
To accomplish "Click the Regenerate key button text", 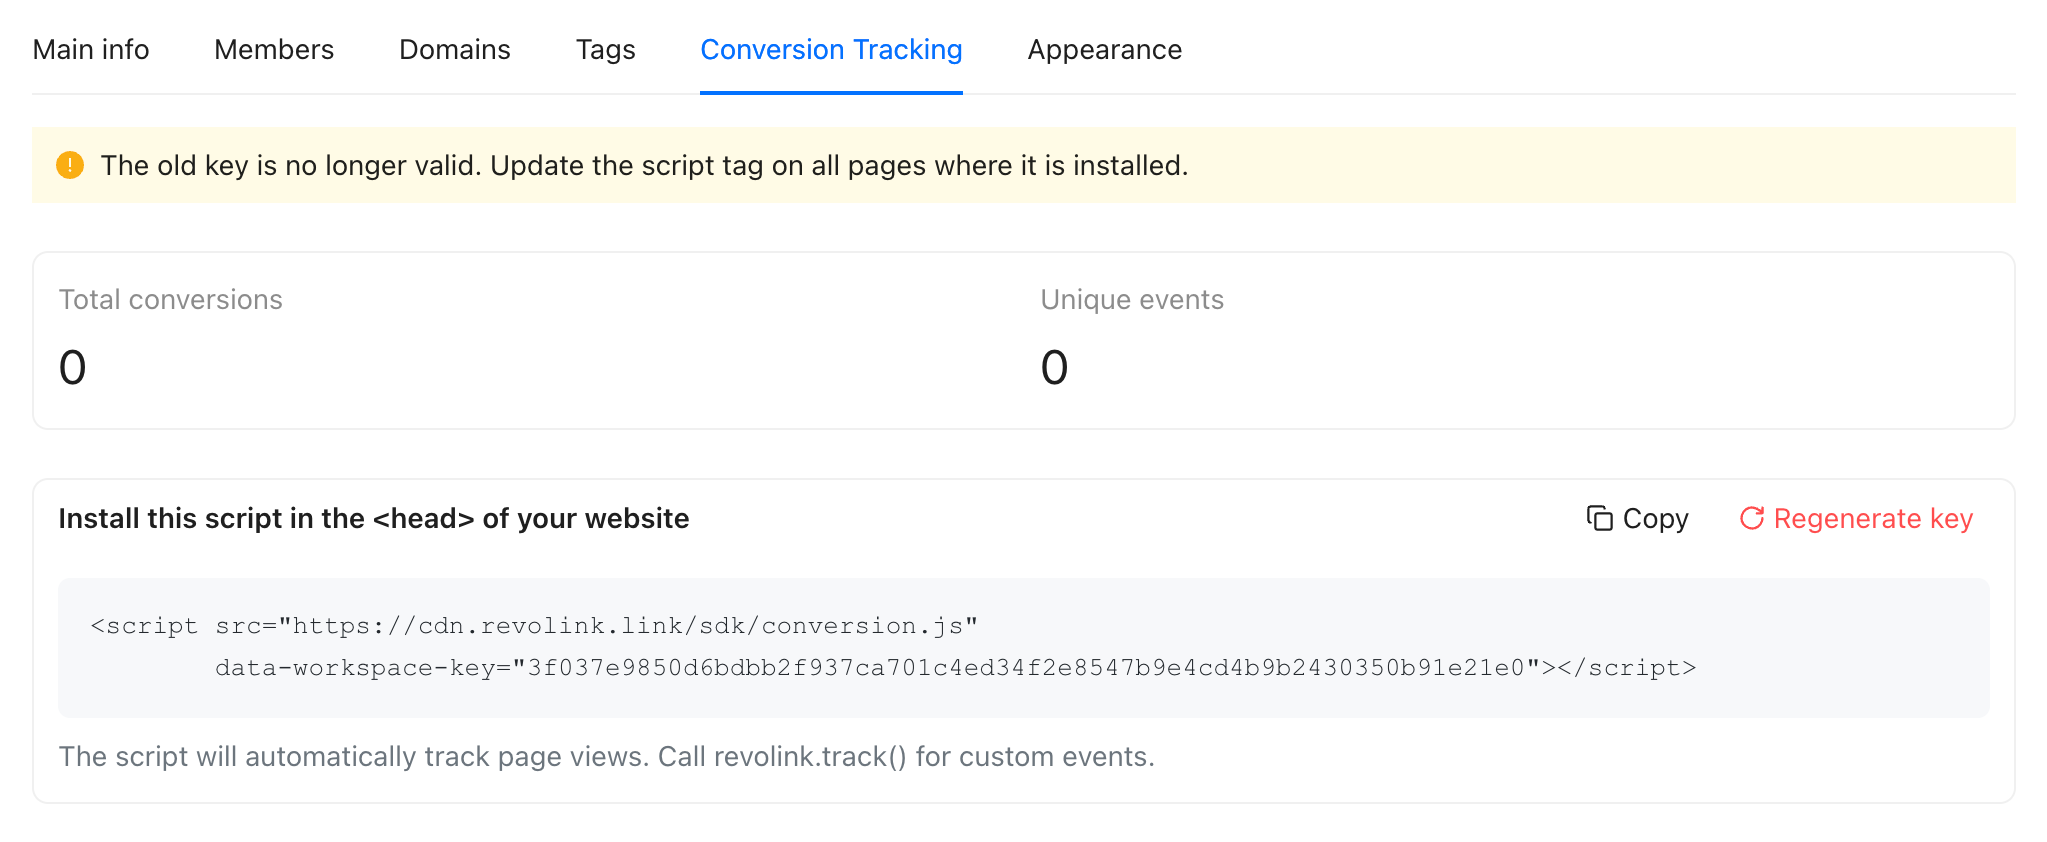I will (x=1873, y=519).
